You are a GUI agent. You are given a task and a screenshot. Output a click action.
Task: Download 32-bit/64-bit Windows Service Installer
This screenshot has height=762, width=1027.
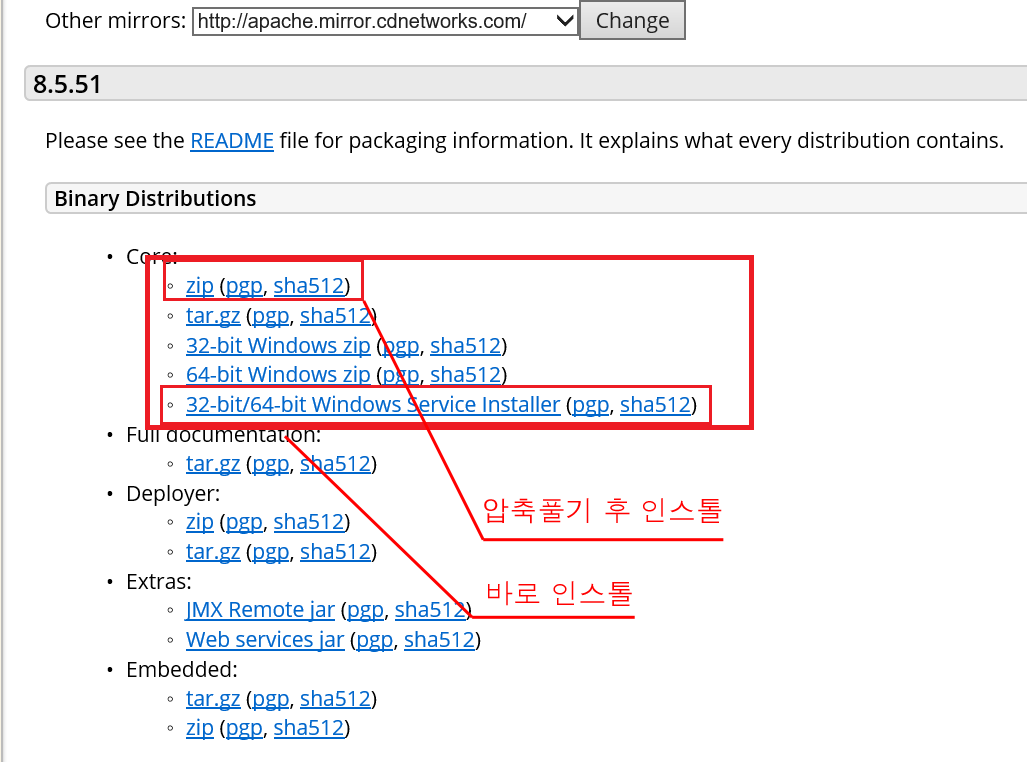pos(373,405)
